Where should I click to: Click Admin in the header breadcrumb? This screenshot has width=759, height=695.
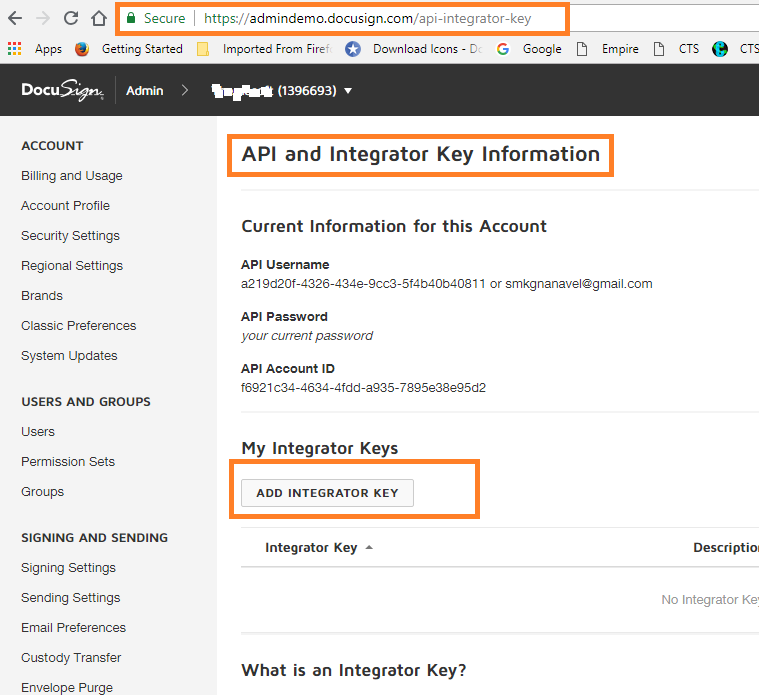(x=144, y=91)
